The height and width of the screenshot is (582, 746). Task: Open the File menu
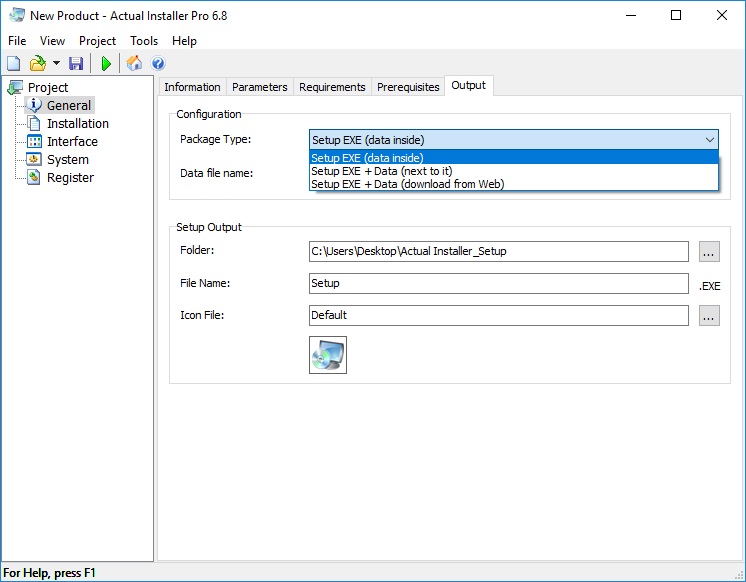tap(17, 41)
